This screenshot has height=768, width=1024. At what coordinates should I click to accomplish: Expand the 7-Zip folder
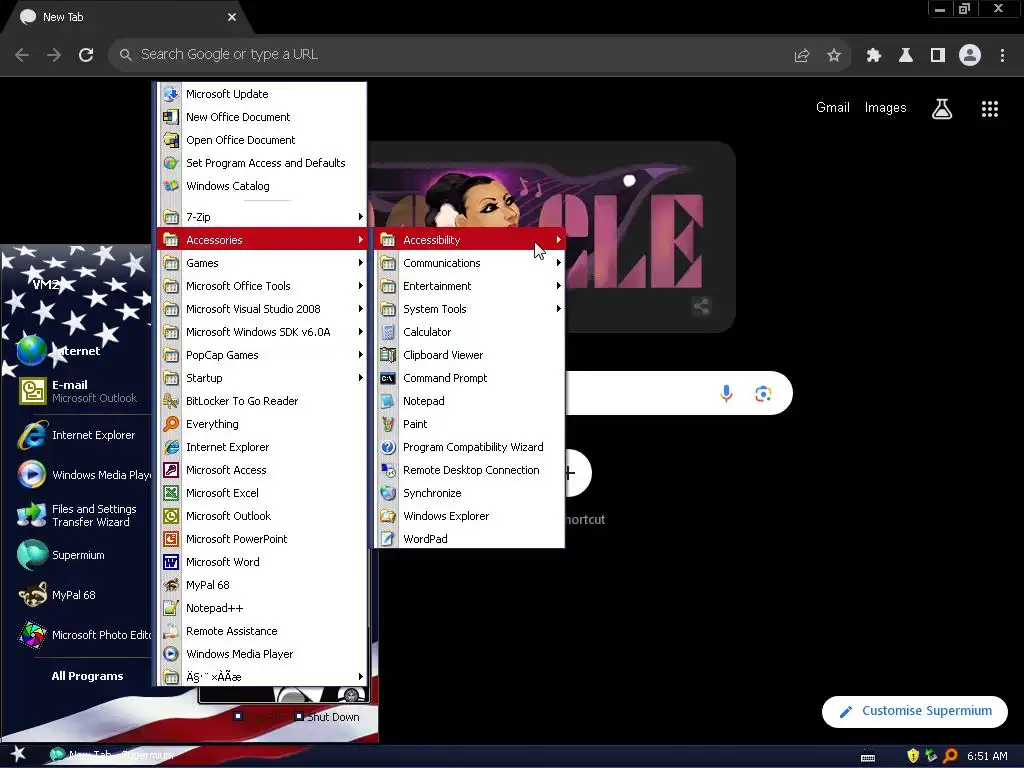(263, 217)
